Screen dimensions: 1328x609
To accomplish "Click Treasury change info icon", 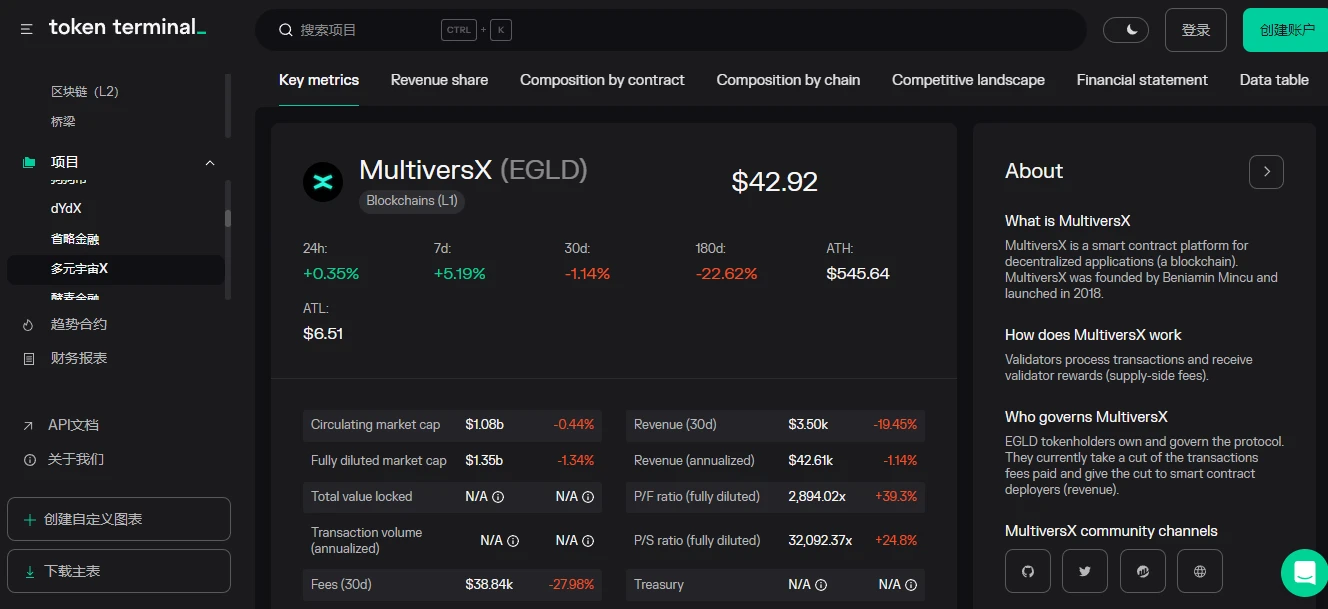I will [x=911, y=585].
